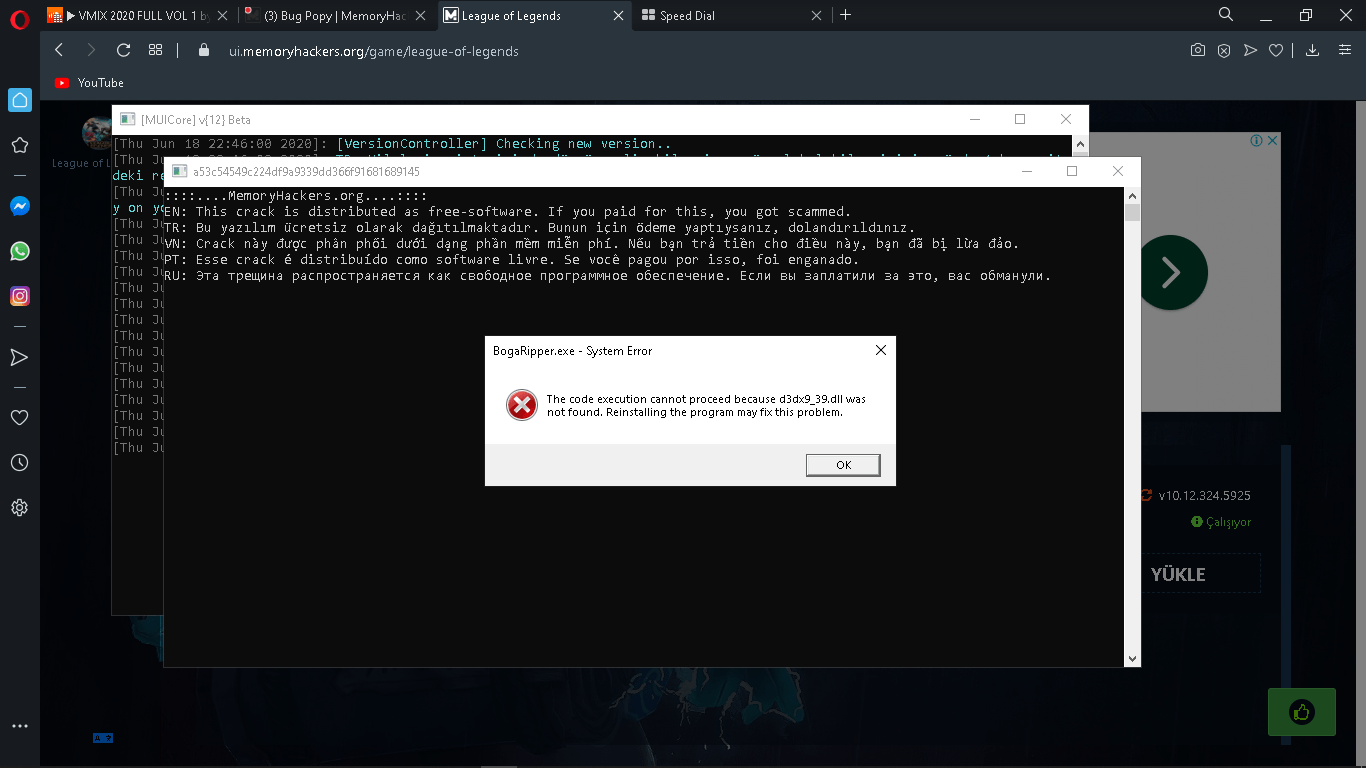1366x768 pixels.
Task: Click the "d3dx9_39.dll was not found" error message
Action: point(706,405)
